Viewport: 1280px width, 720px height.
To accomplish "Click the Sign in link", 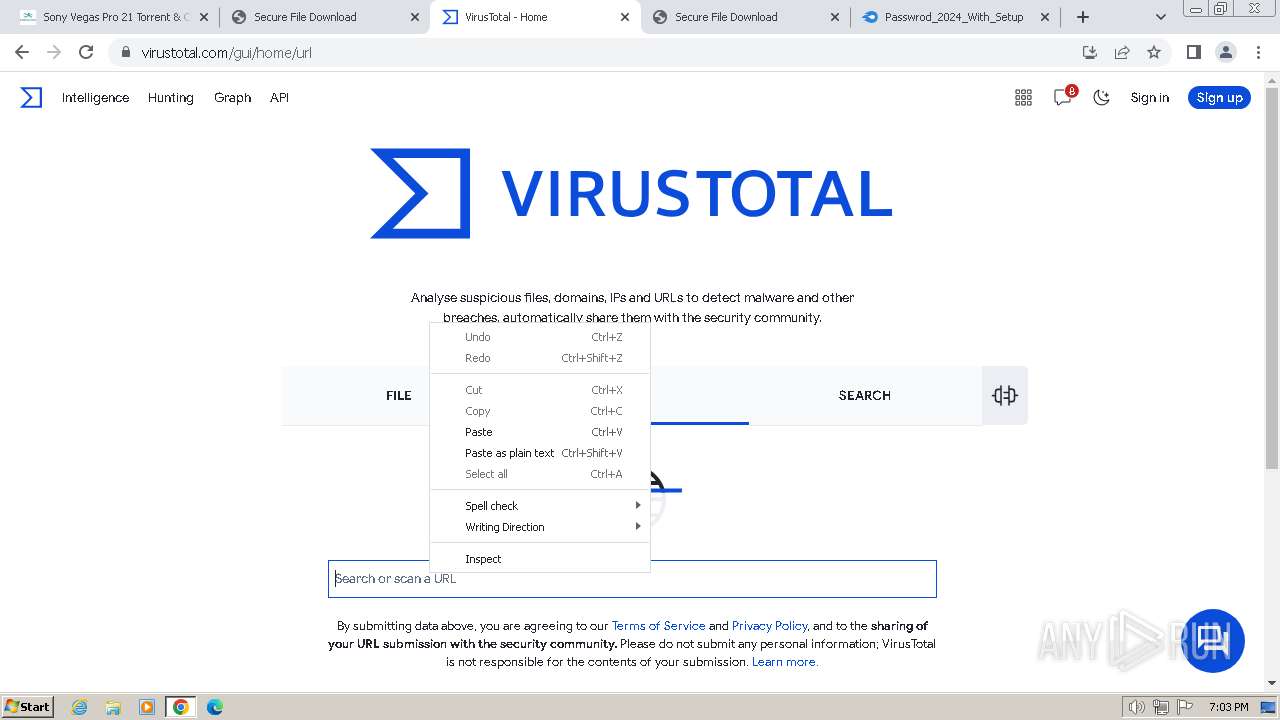I will click(1150, 97).
